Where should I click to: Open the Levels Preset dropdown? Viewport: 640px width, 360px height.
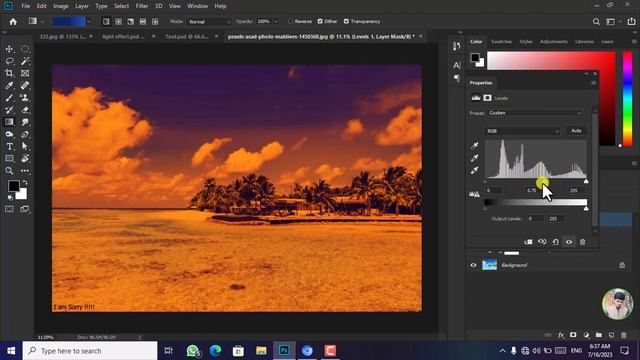535,113
